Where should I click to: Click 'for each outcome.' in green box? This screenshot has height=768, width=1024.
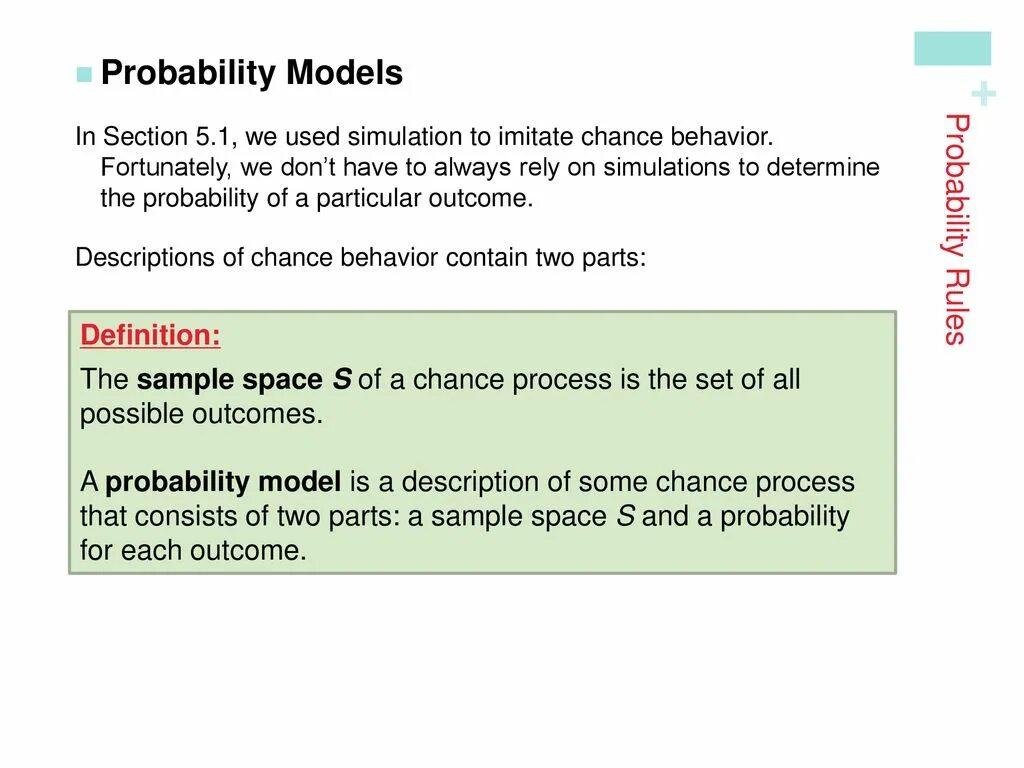pos(193,551)
